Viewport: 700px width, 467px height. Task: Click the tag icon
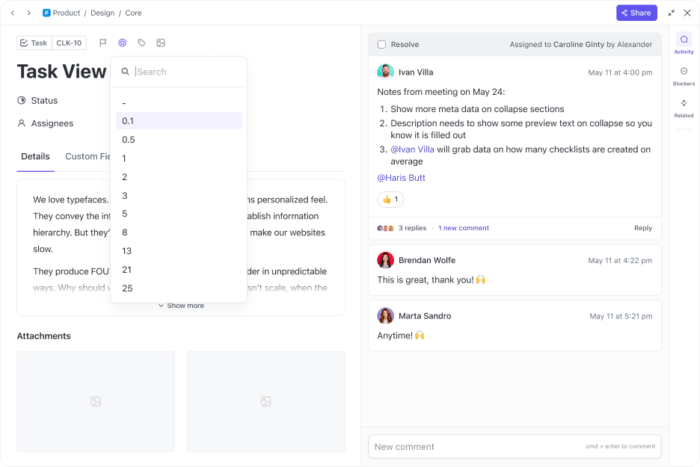[141, 43]
